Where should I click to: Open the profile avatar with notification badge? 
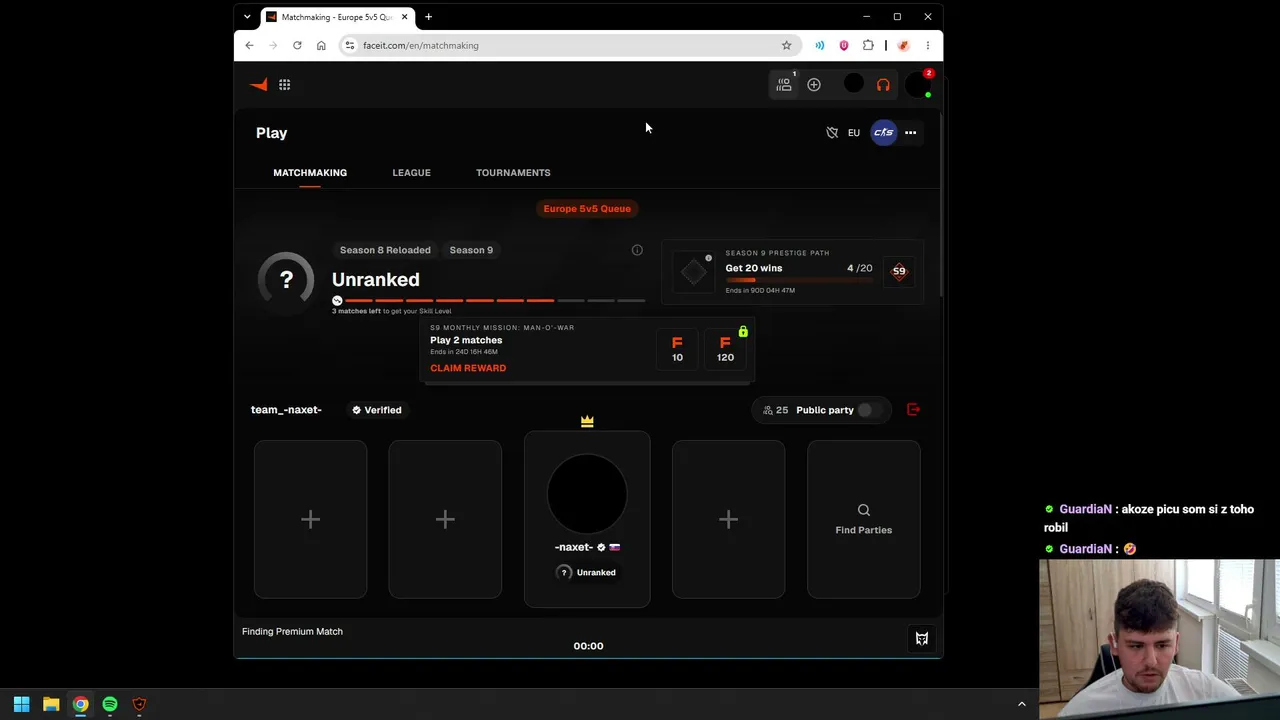(x=918, y=85)
